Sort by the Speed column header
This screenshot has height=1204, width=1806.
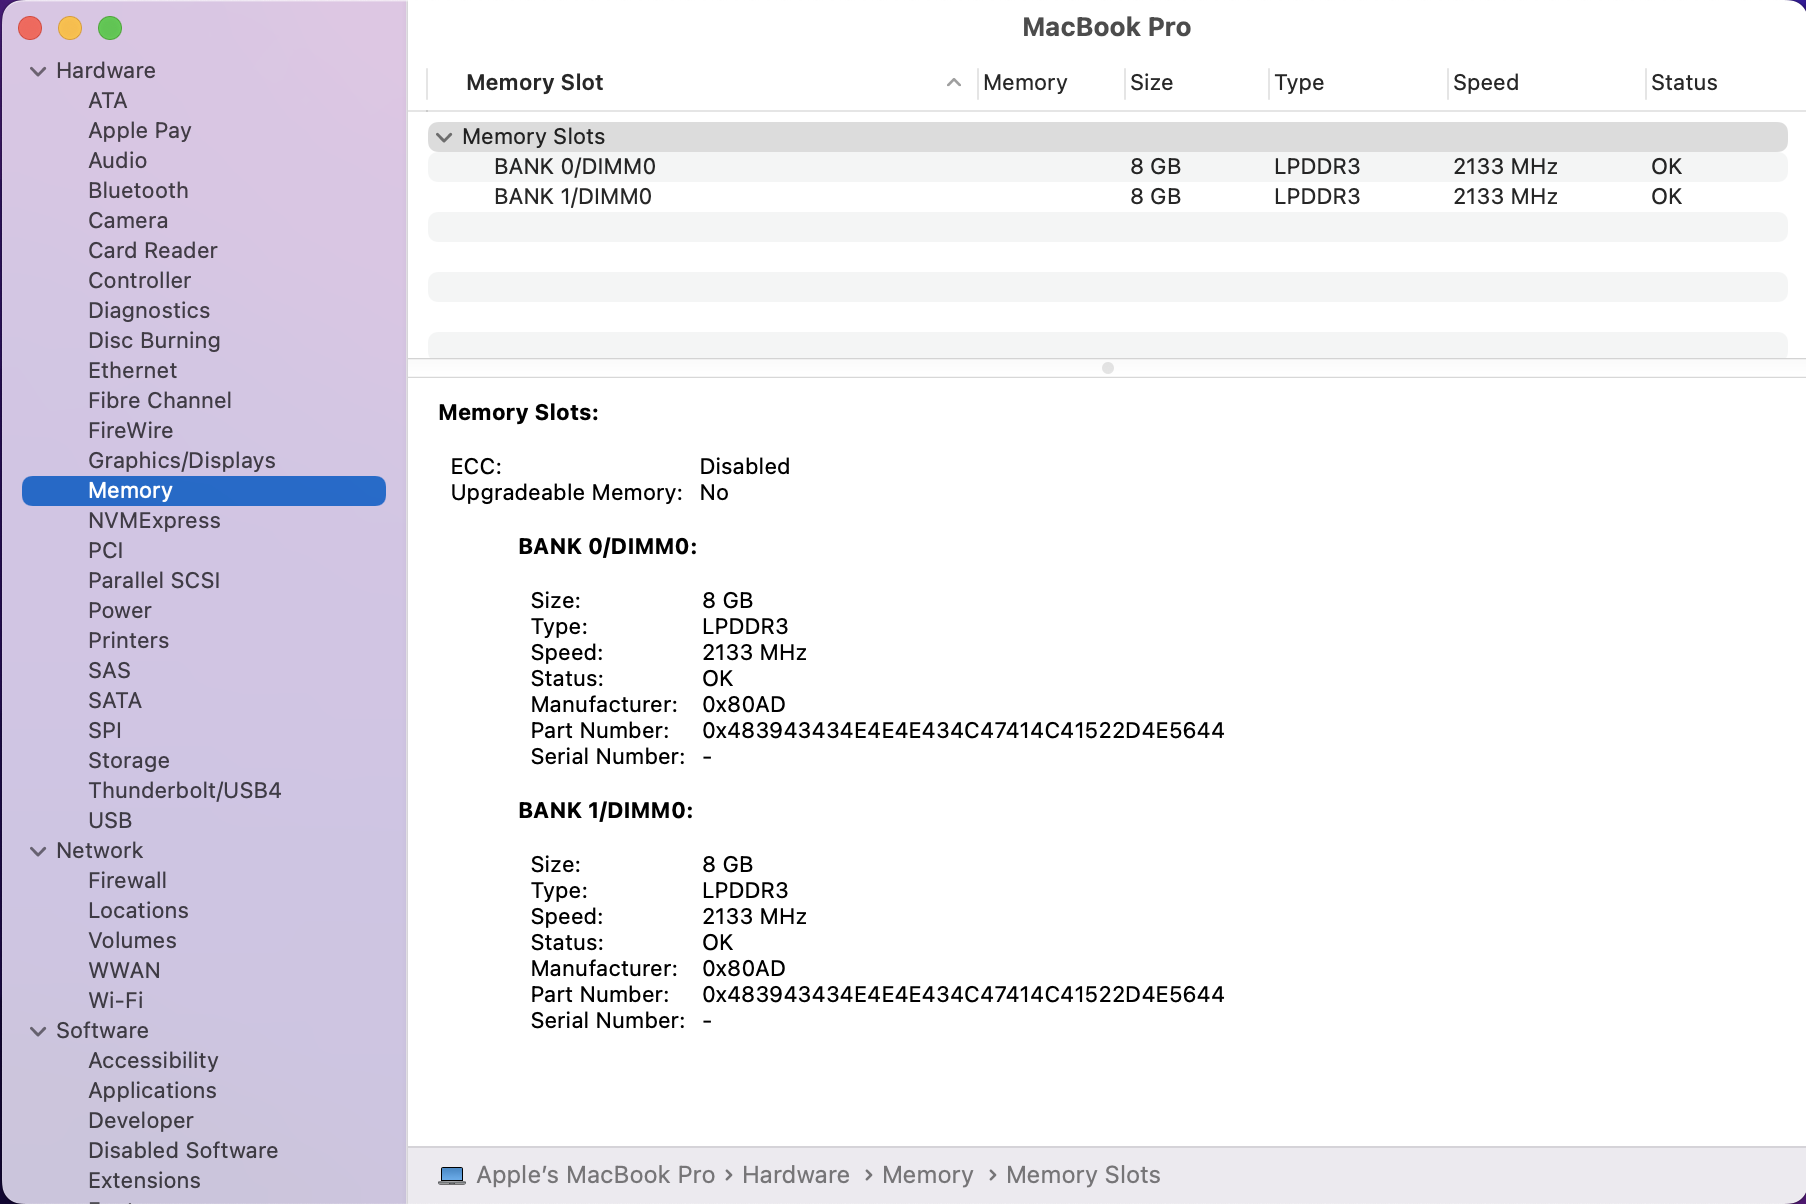pyautogui.click(x=1486, y=83)
